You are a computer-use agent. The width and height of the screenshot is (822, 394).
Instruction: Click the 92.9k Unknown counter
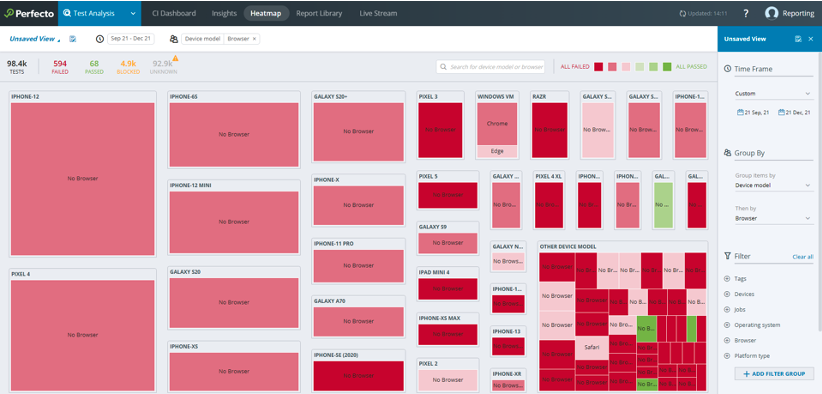click(x=163, y=67)
